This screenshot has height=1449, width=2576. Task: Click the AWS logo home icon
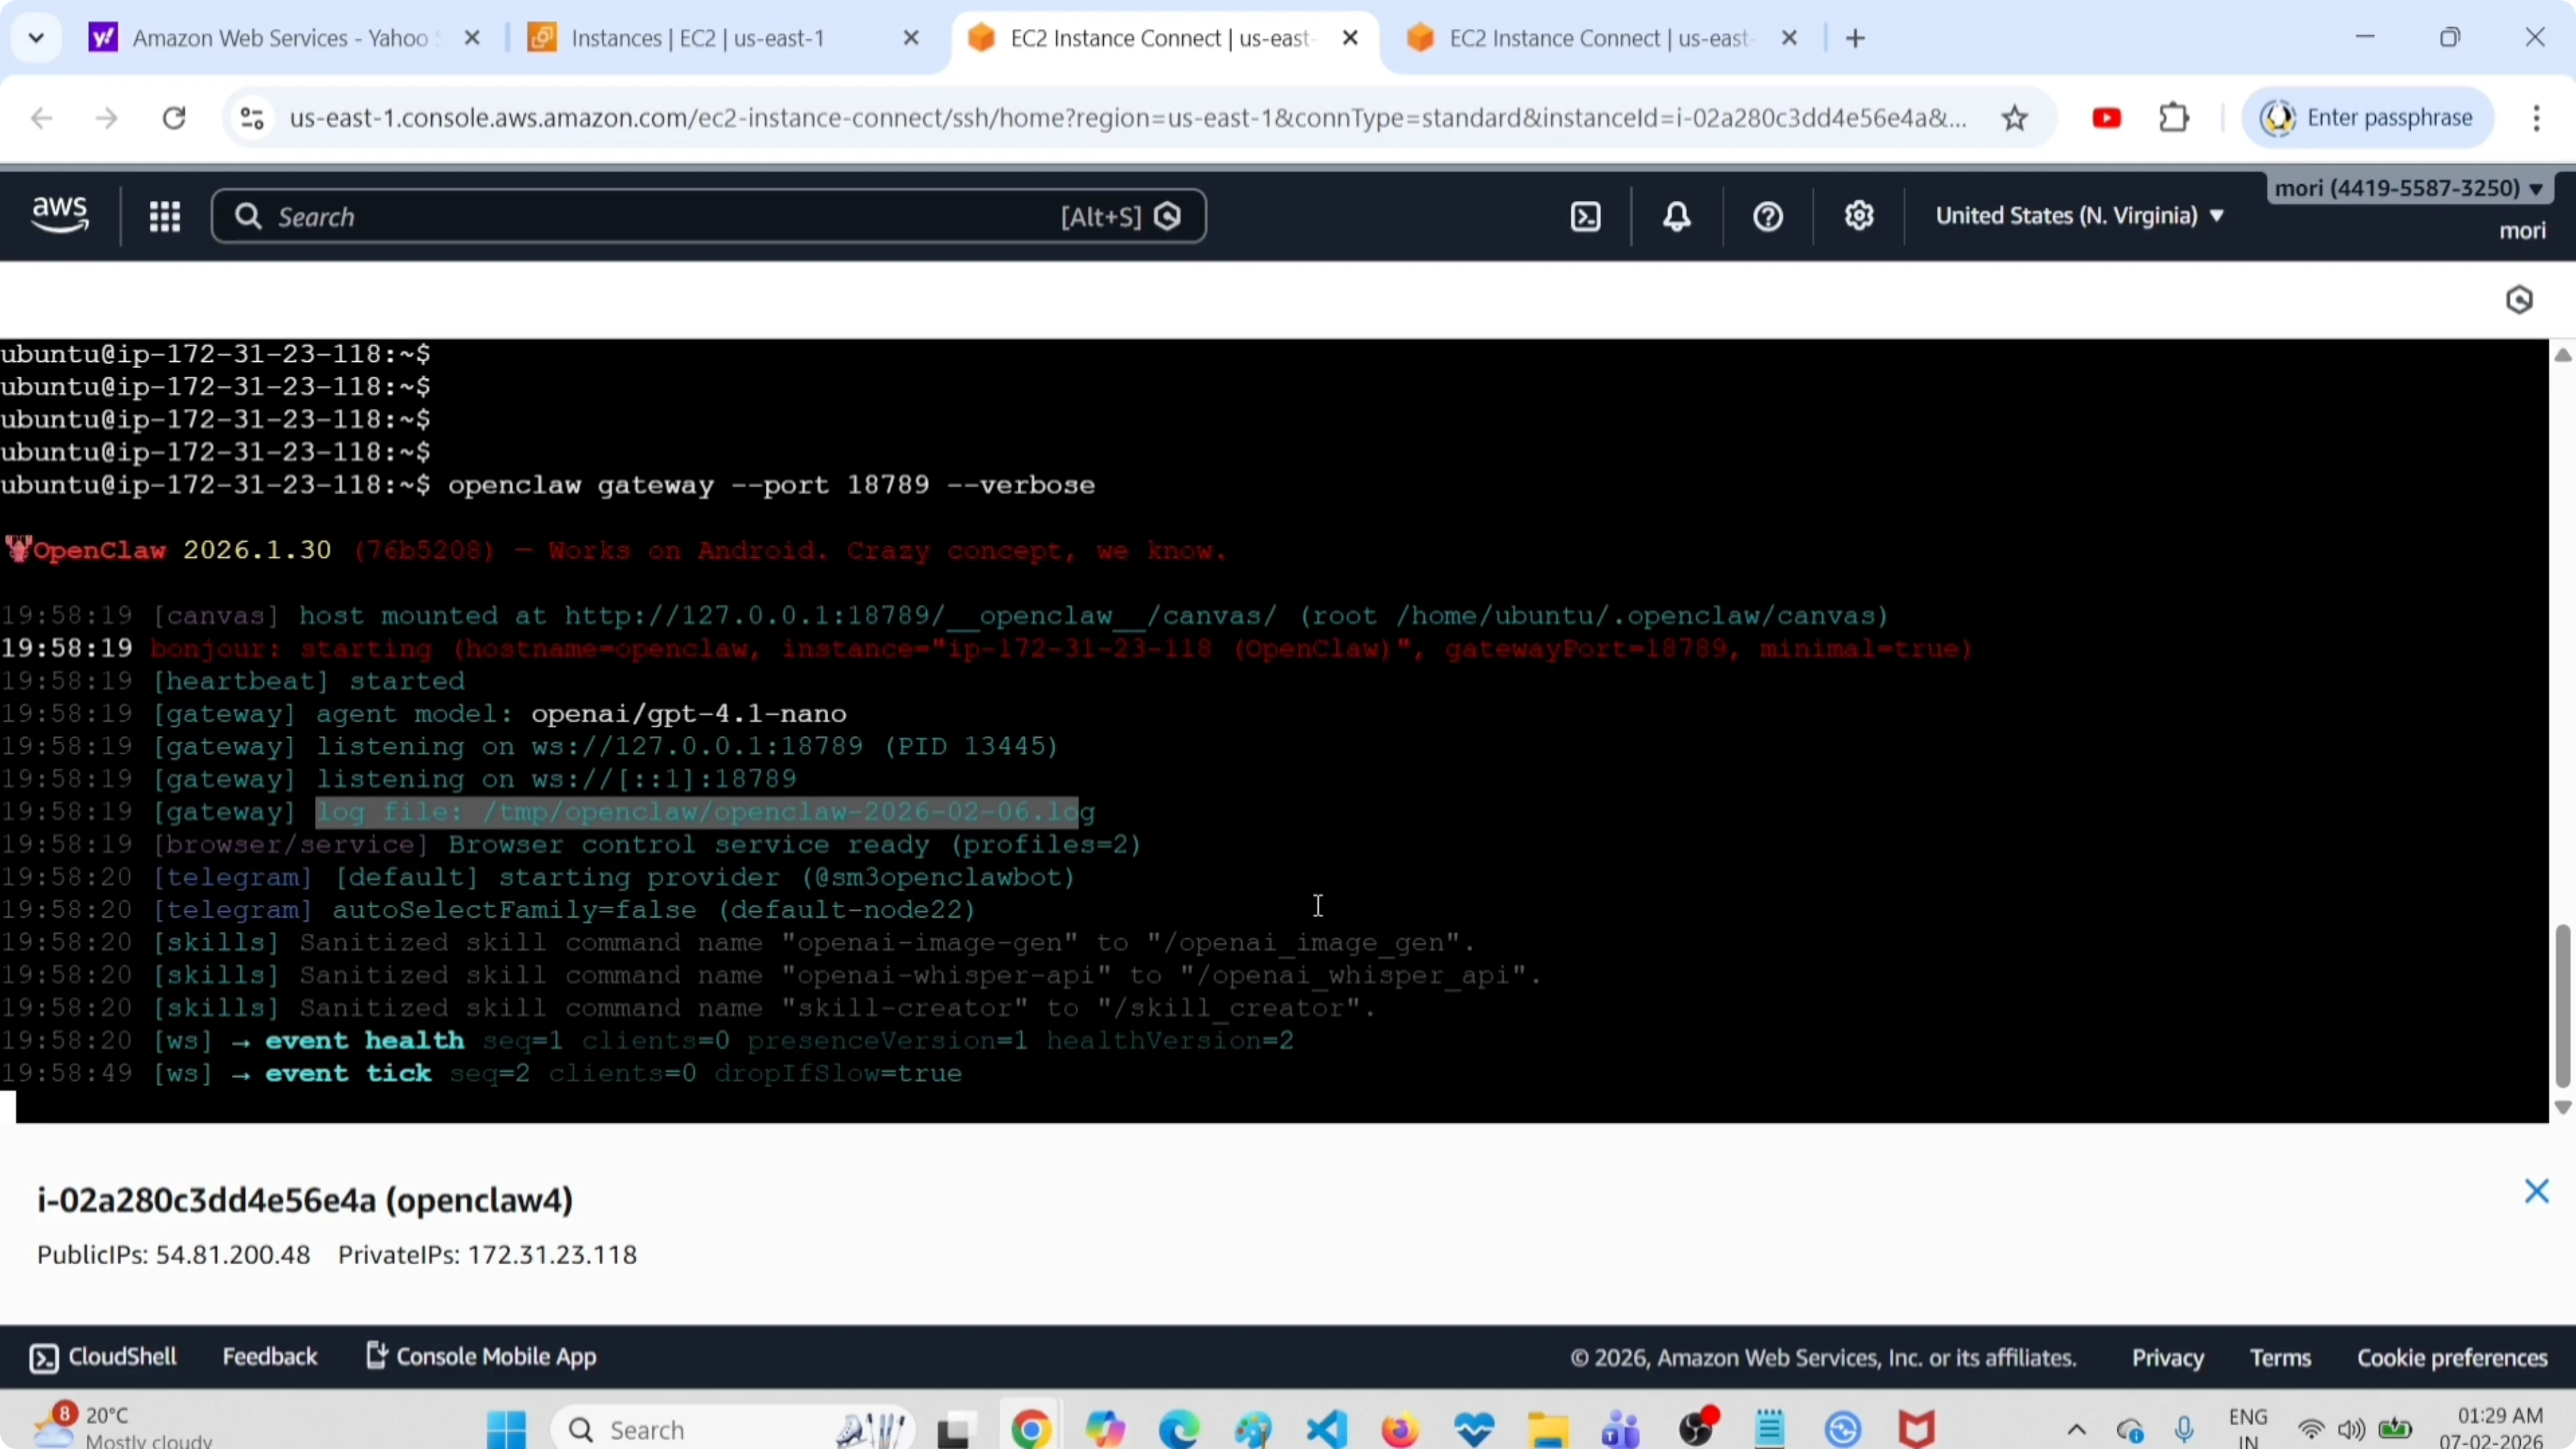(60, 215)
